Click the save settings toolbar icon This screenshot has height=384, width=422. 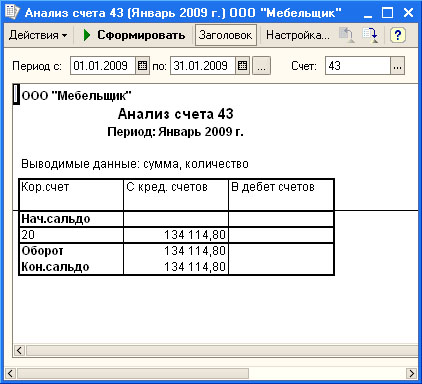point(370,35)
